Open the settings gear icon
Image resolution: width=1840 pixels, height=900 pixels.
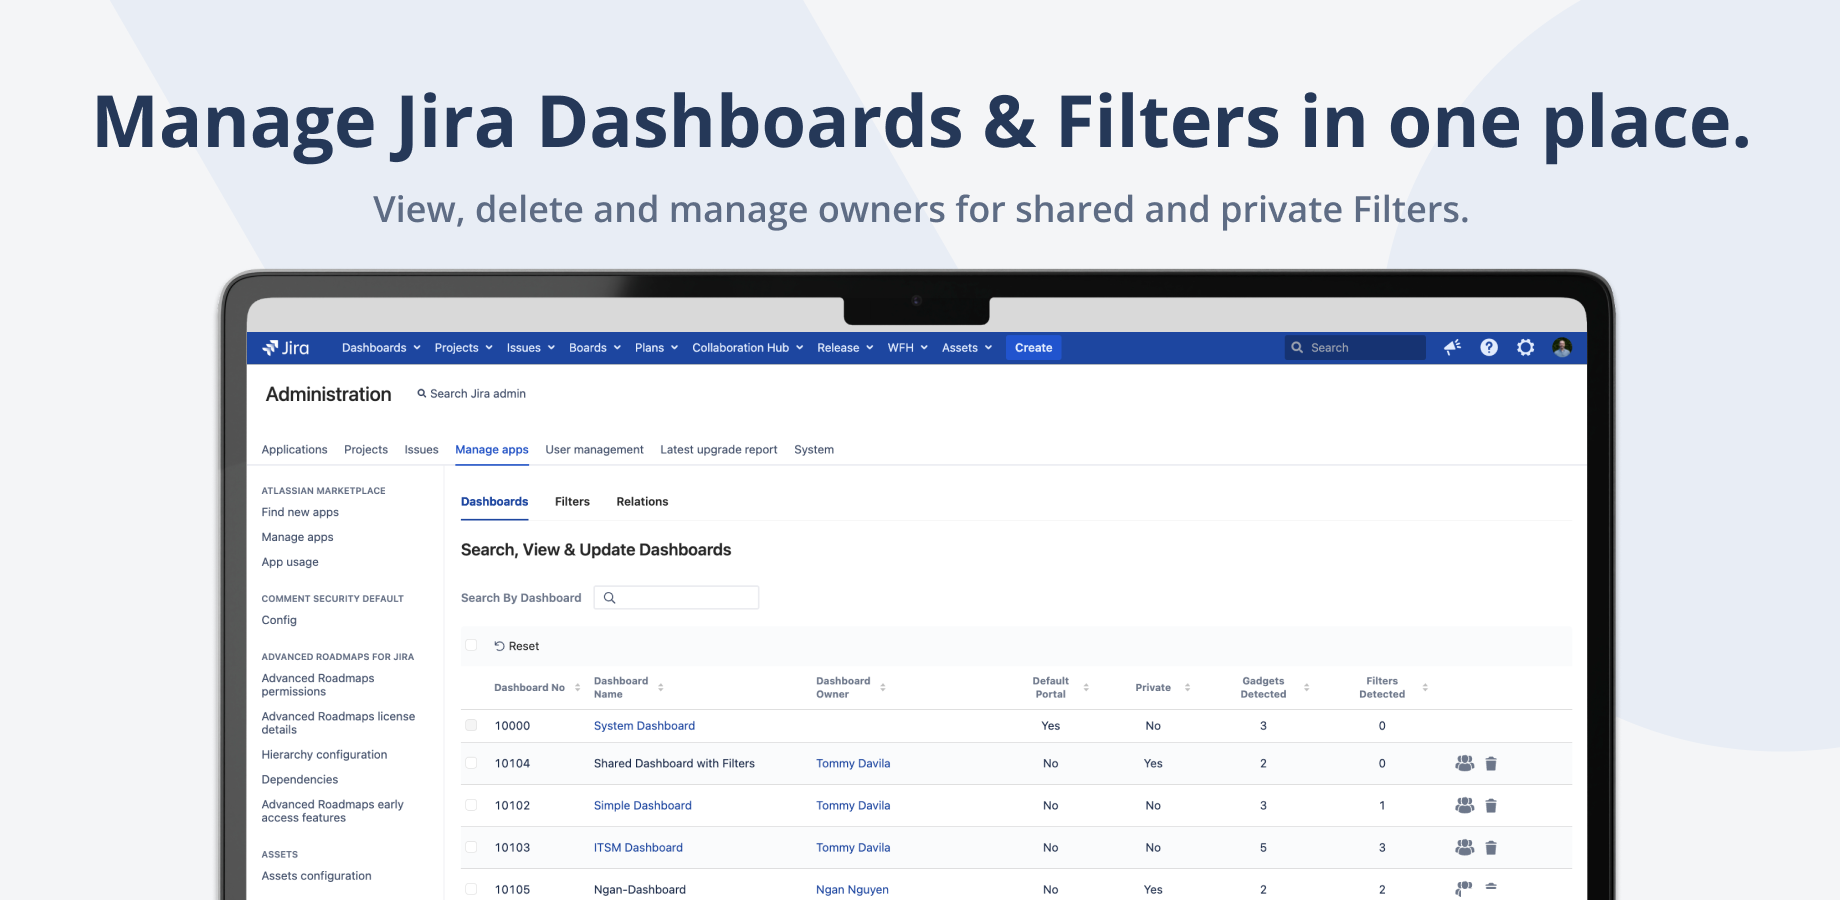coord(1525,347)
